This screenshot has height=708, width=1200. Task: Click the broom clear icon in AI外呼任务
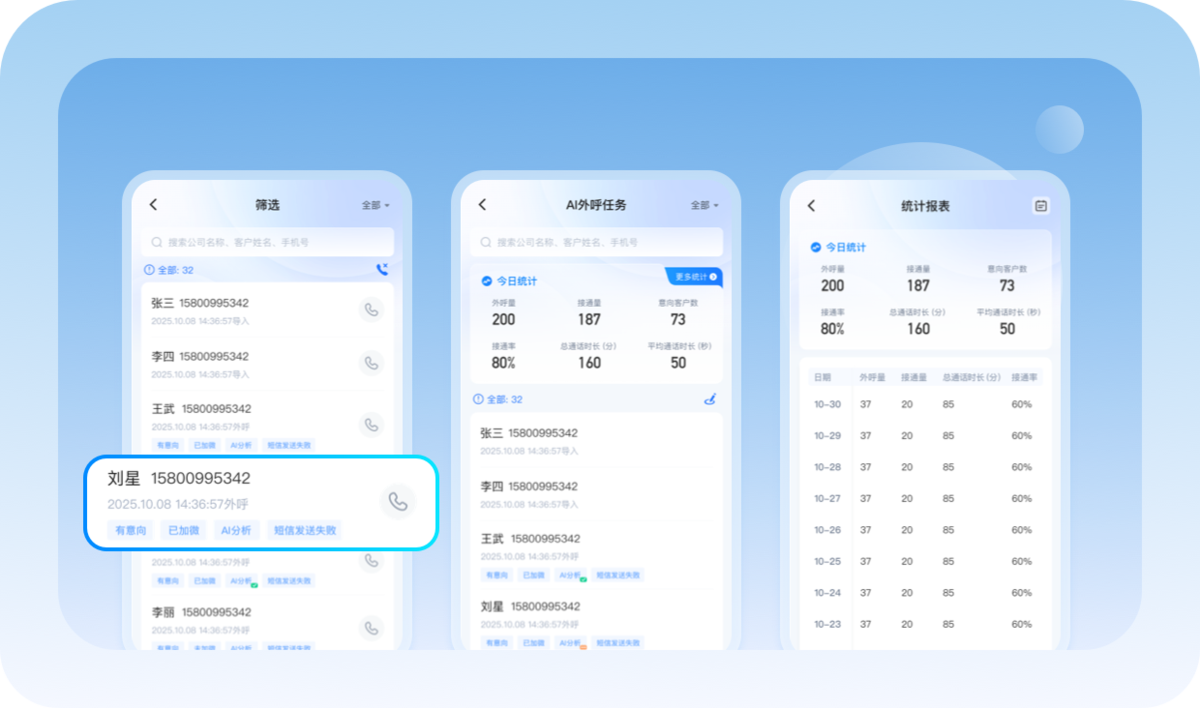tap(711, 399)
